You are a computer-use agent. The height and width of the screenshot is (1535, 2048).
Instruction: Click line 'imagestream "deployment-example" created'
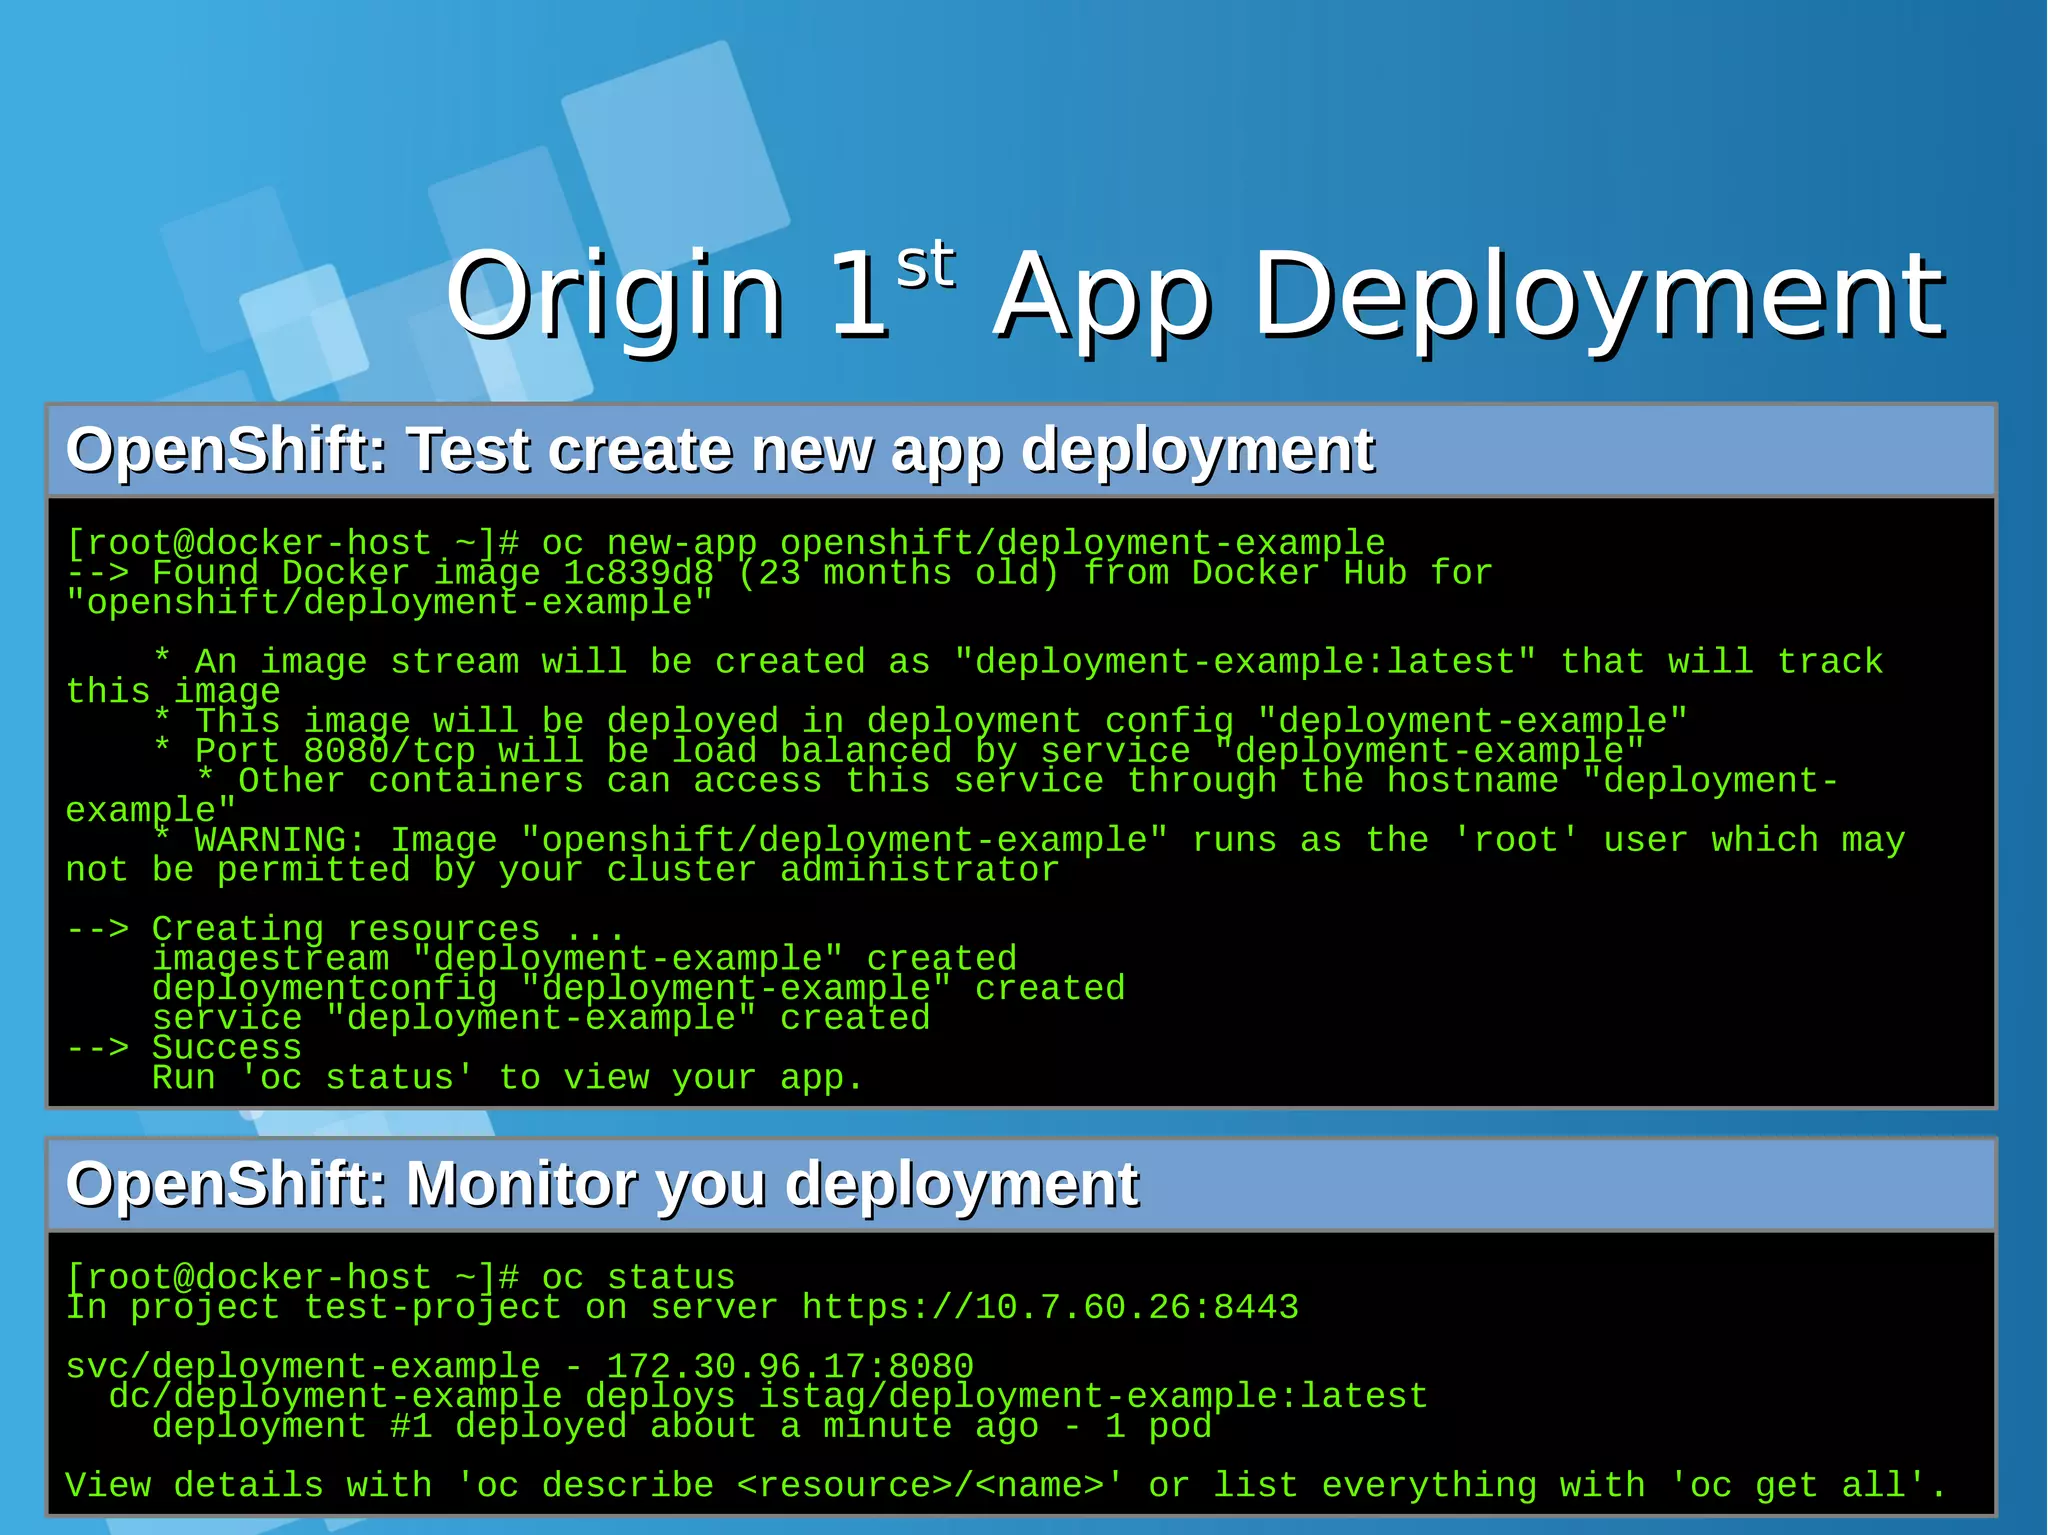pyautogui.click(x=584, y=959)
